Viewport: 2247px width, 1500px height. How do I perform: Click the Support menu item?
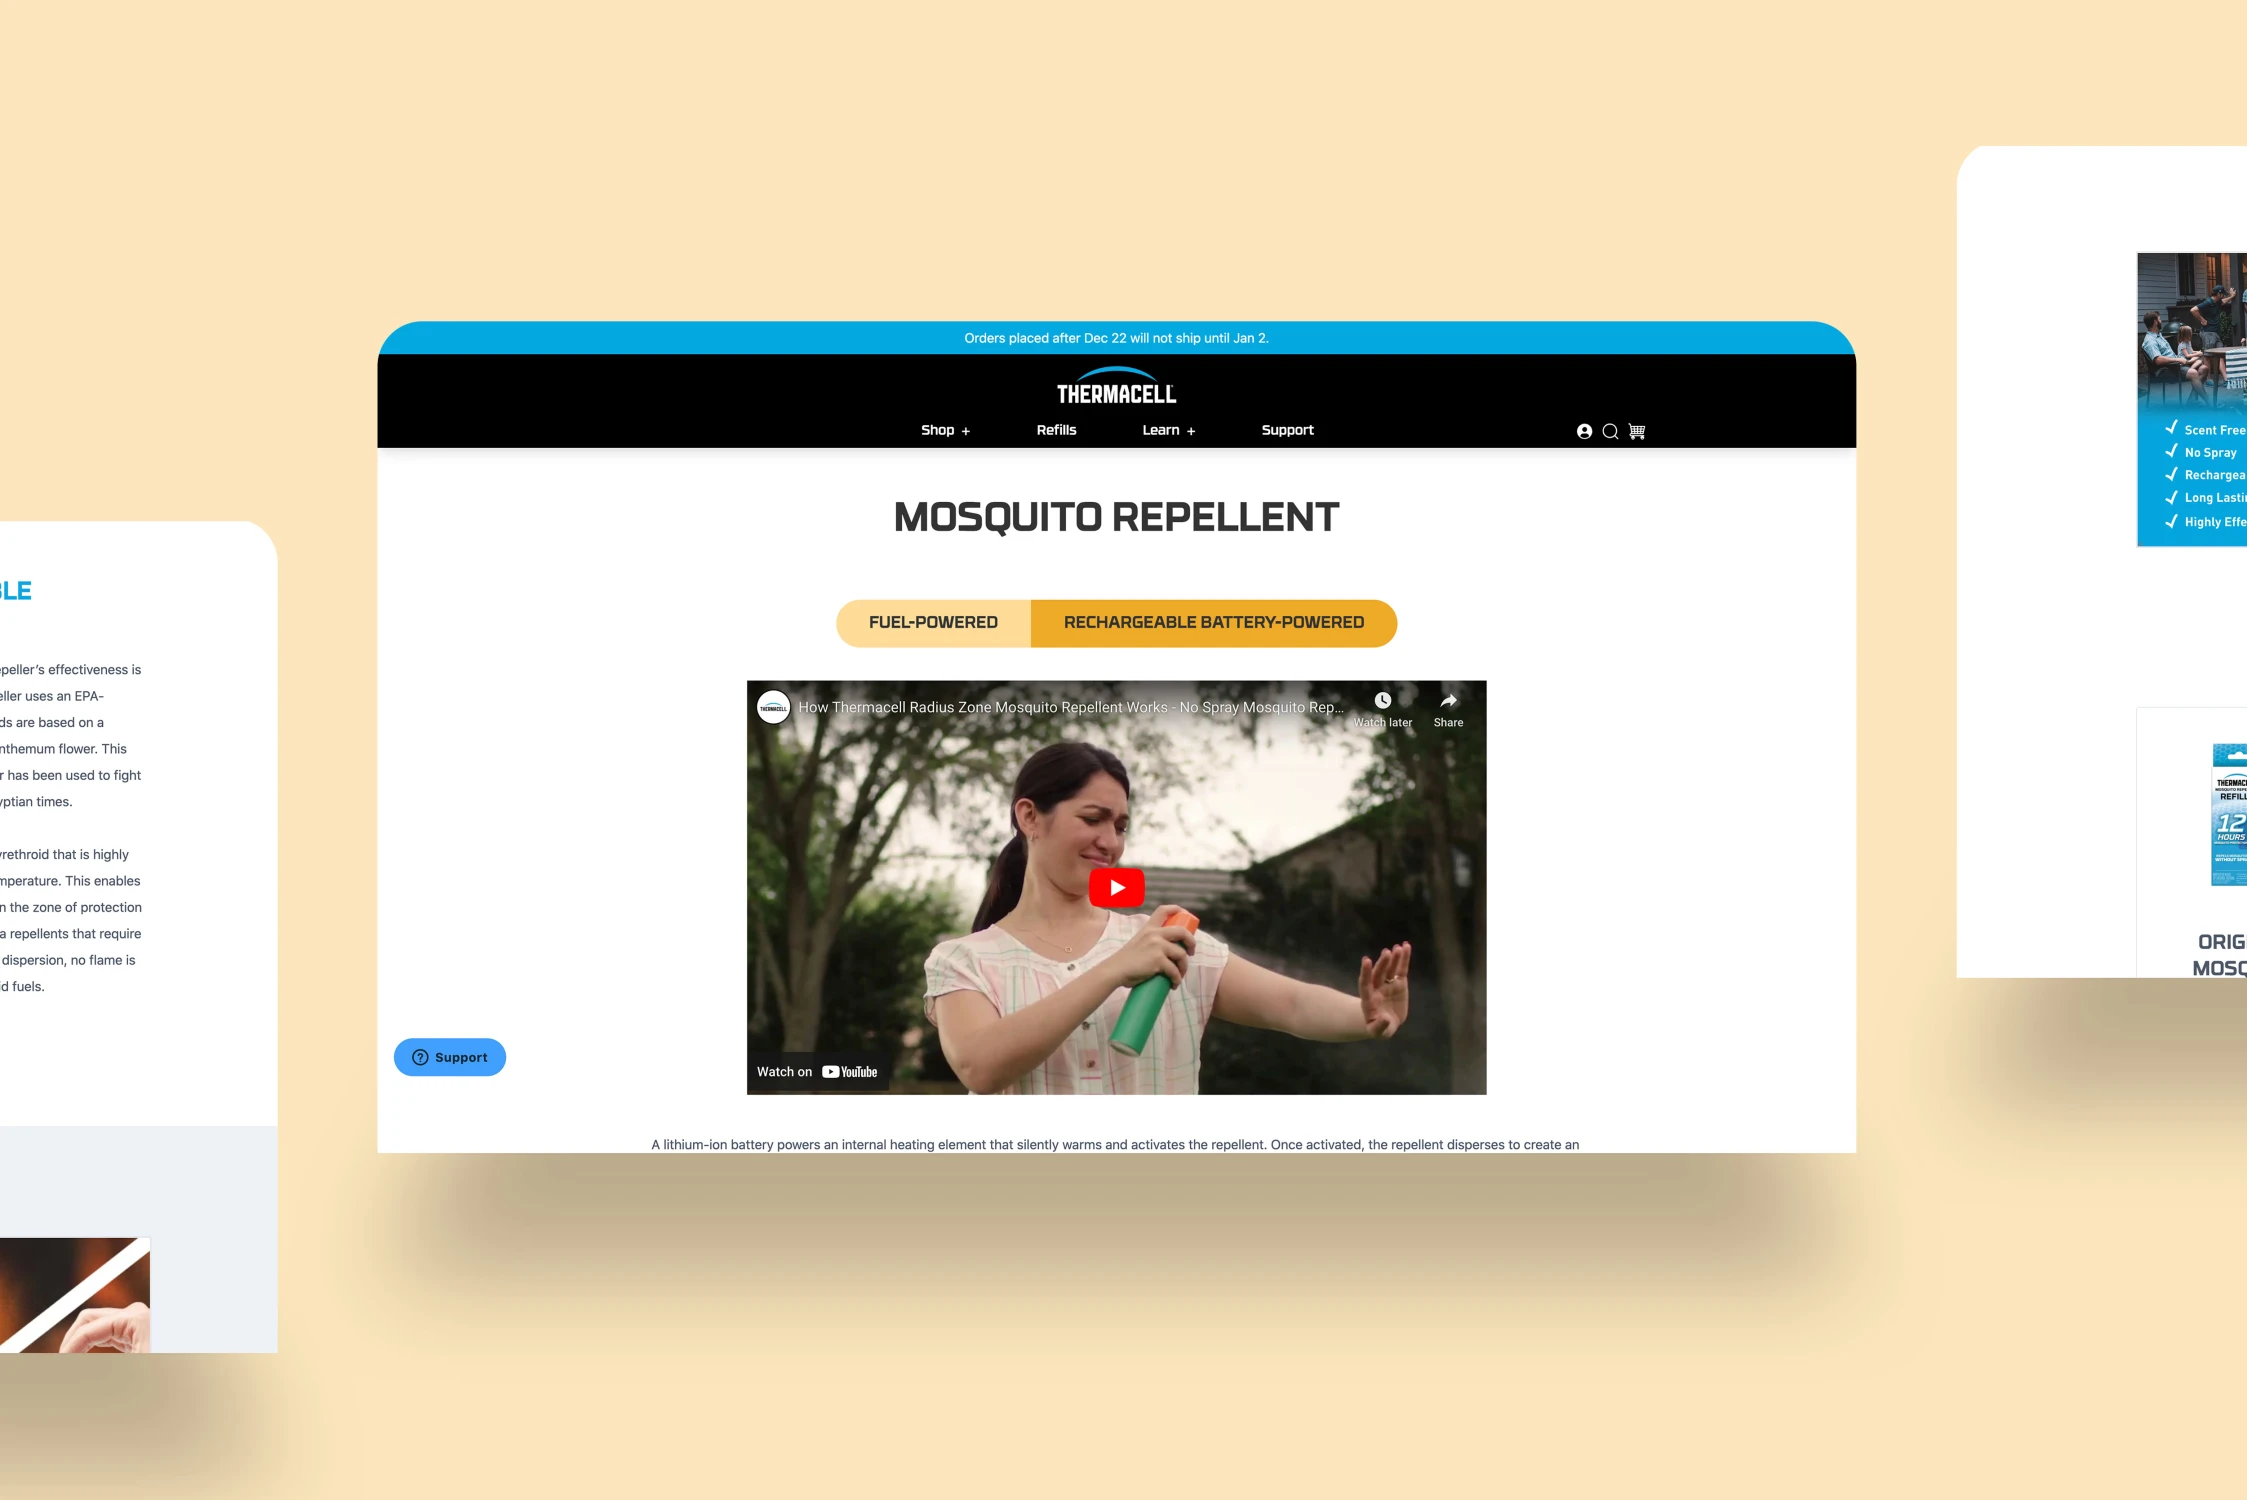pos(1288,430)
